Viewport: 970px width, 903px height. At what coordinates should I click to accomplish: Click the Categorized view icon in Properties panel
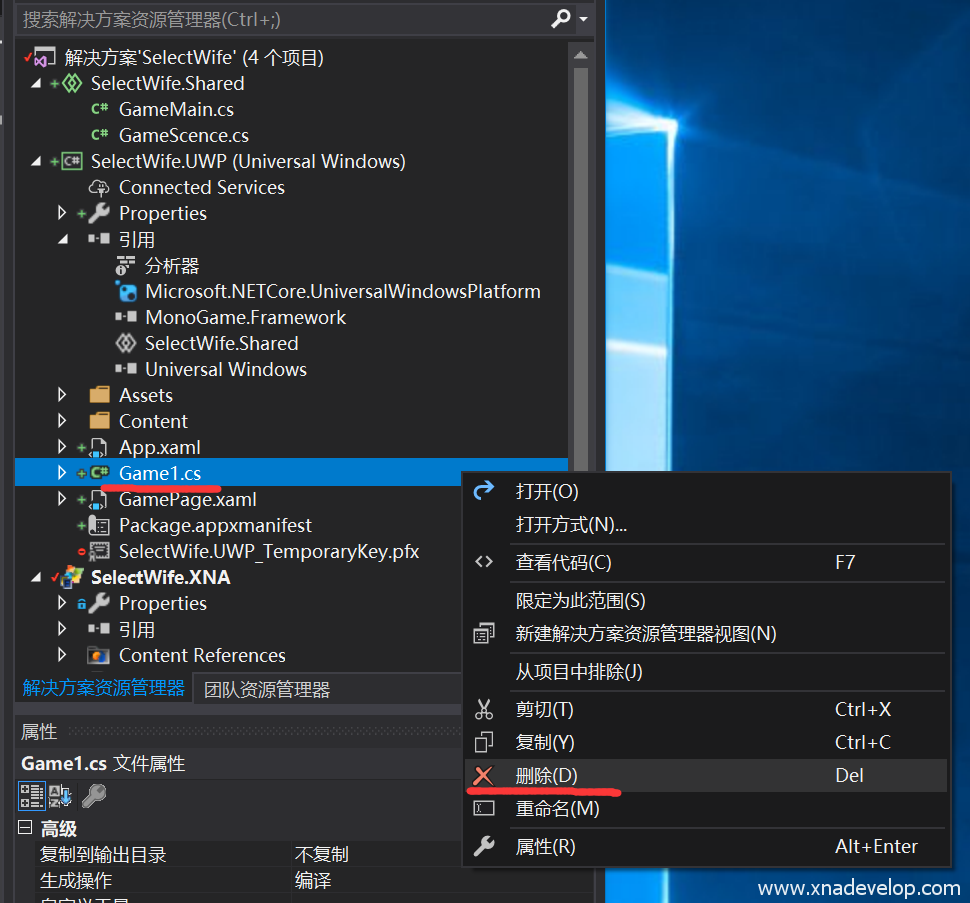coord(32,796)
